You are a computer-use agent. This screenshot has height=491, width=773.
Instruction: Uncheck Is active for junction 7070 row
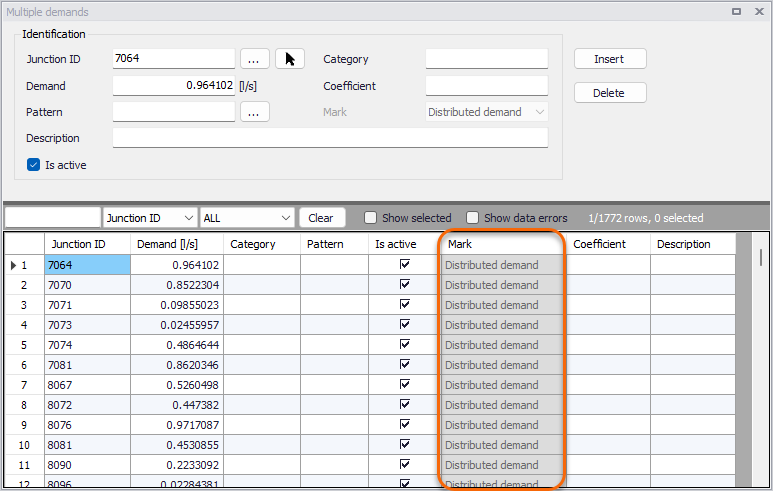405,284
